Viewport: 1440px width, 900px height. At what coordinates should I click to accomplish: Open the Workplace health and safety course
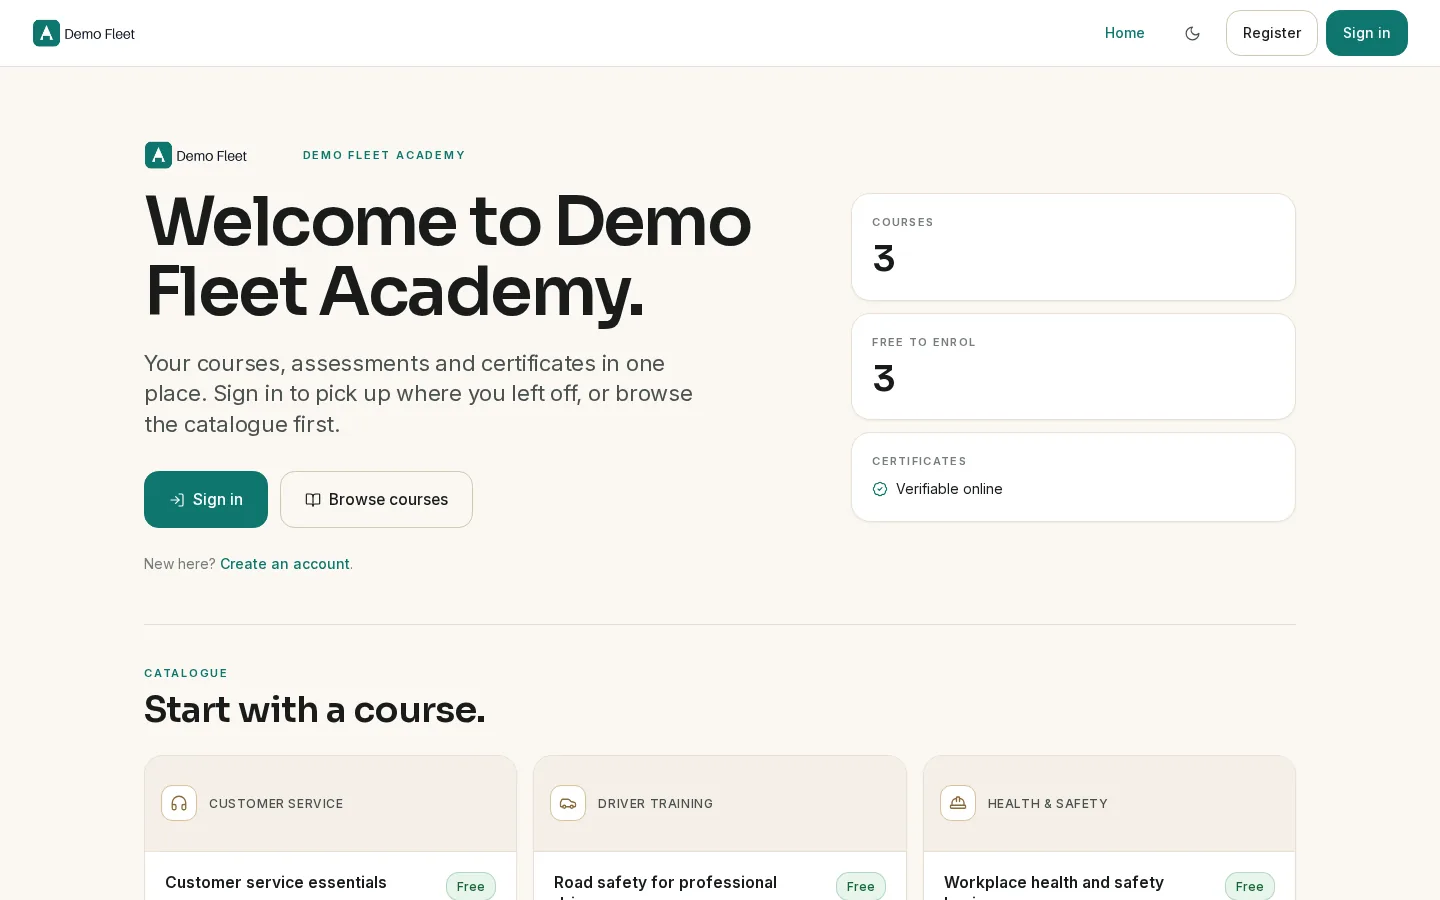coord(1054,886)
